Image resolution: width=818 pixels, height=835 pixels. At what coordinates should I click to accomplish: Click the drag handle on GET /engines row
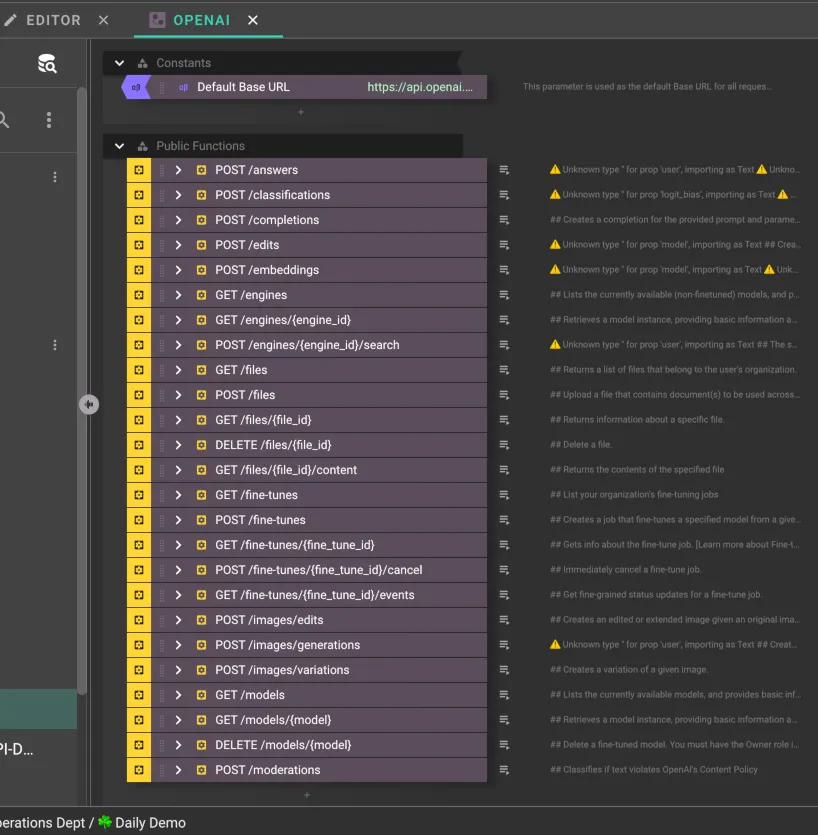[x=162, y=295]
